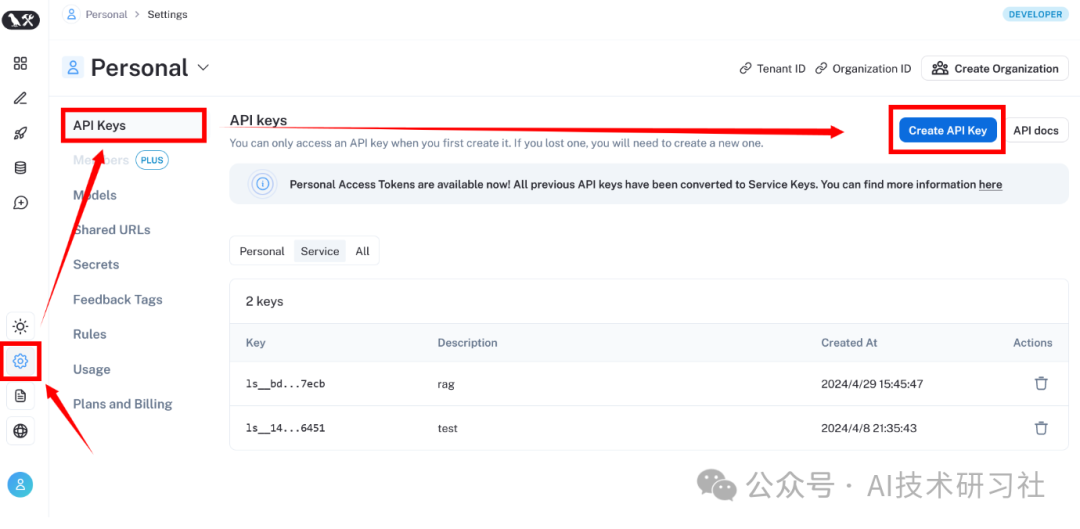
Task: Open the settings gear icon in sidebar
Action: coord(20,361)
